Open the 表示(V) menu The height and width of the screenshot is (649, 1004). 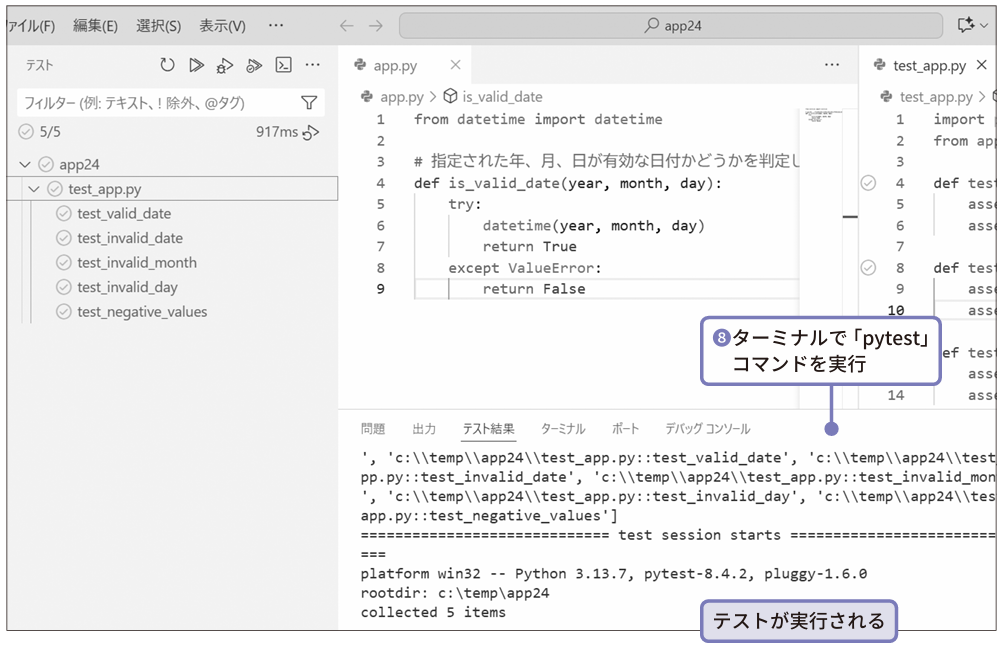(x=222, y=26)
